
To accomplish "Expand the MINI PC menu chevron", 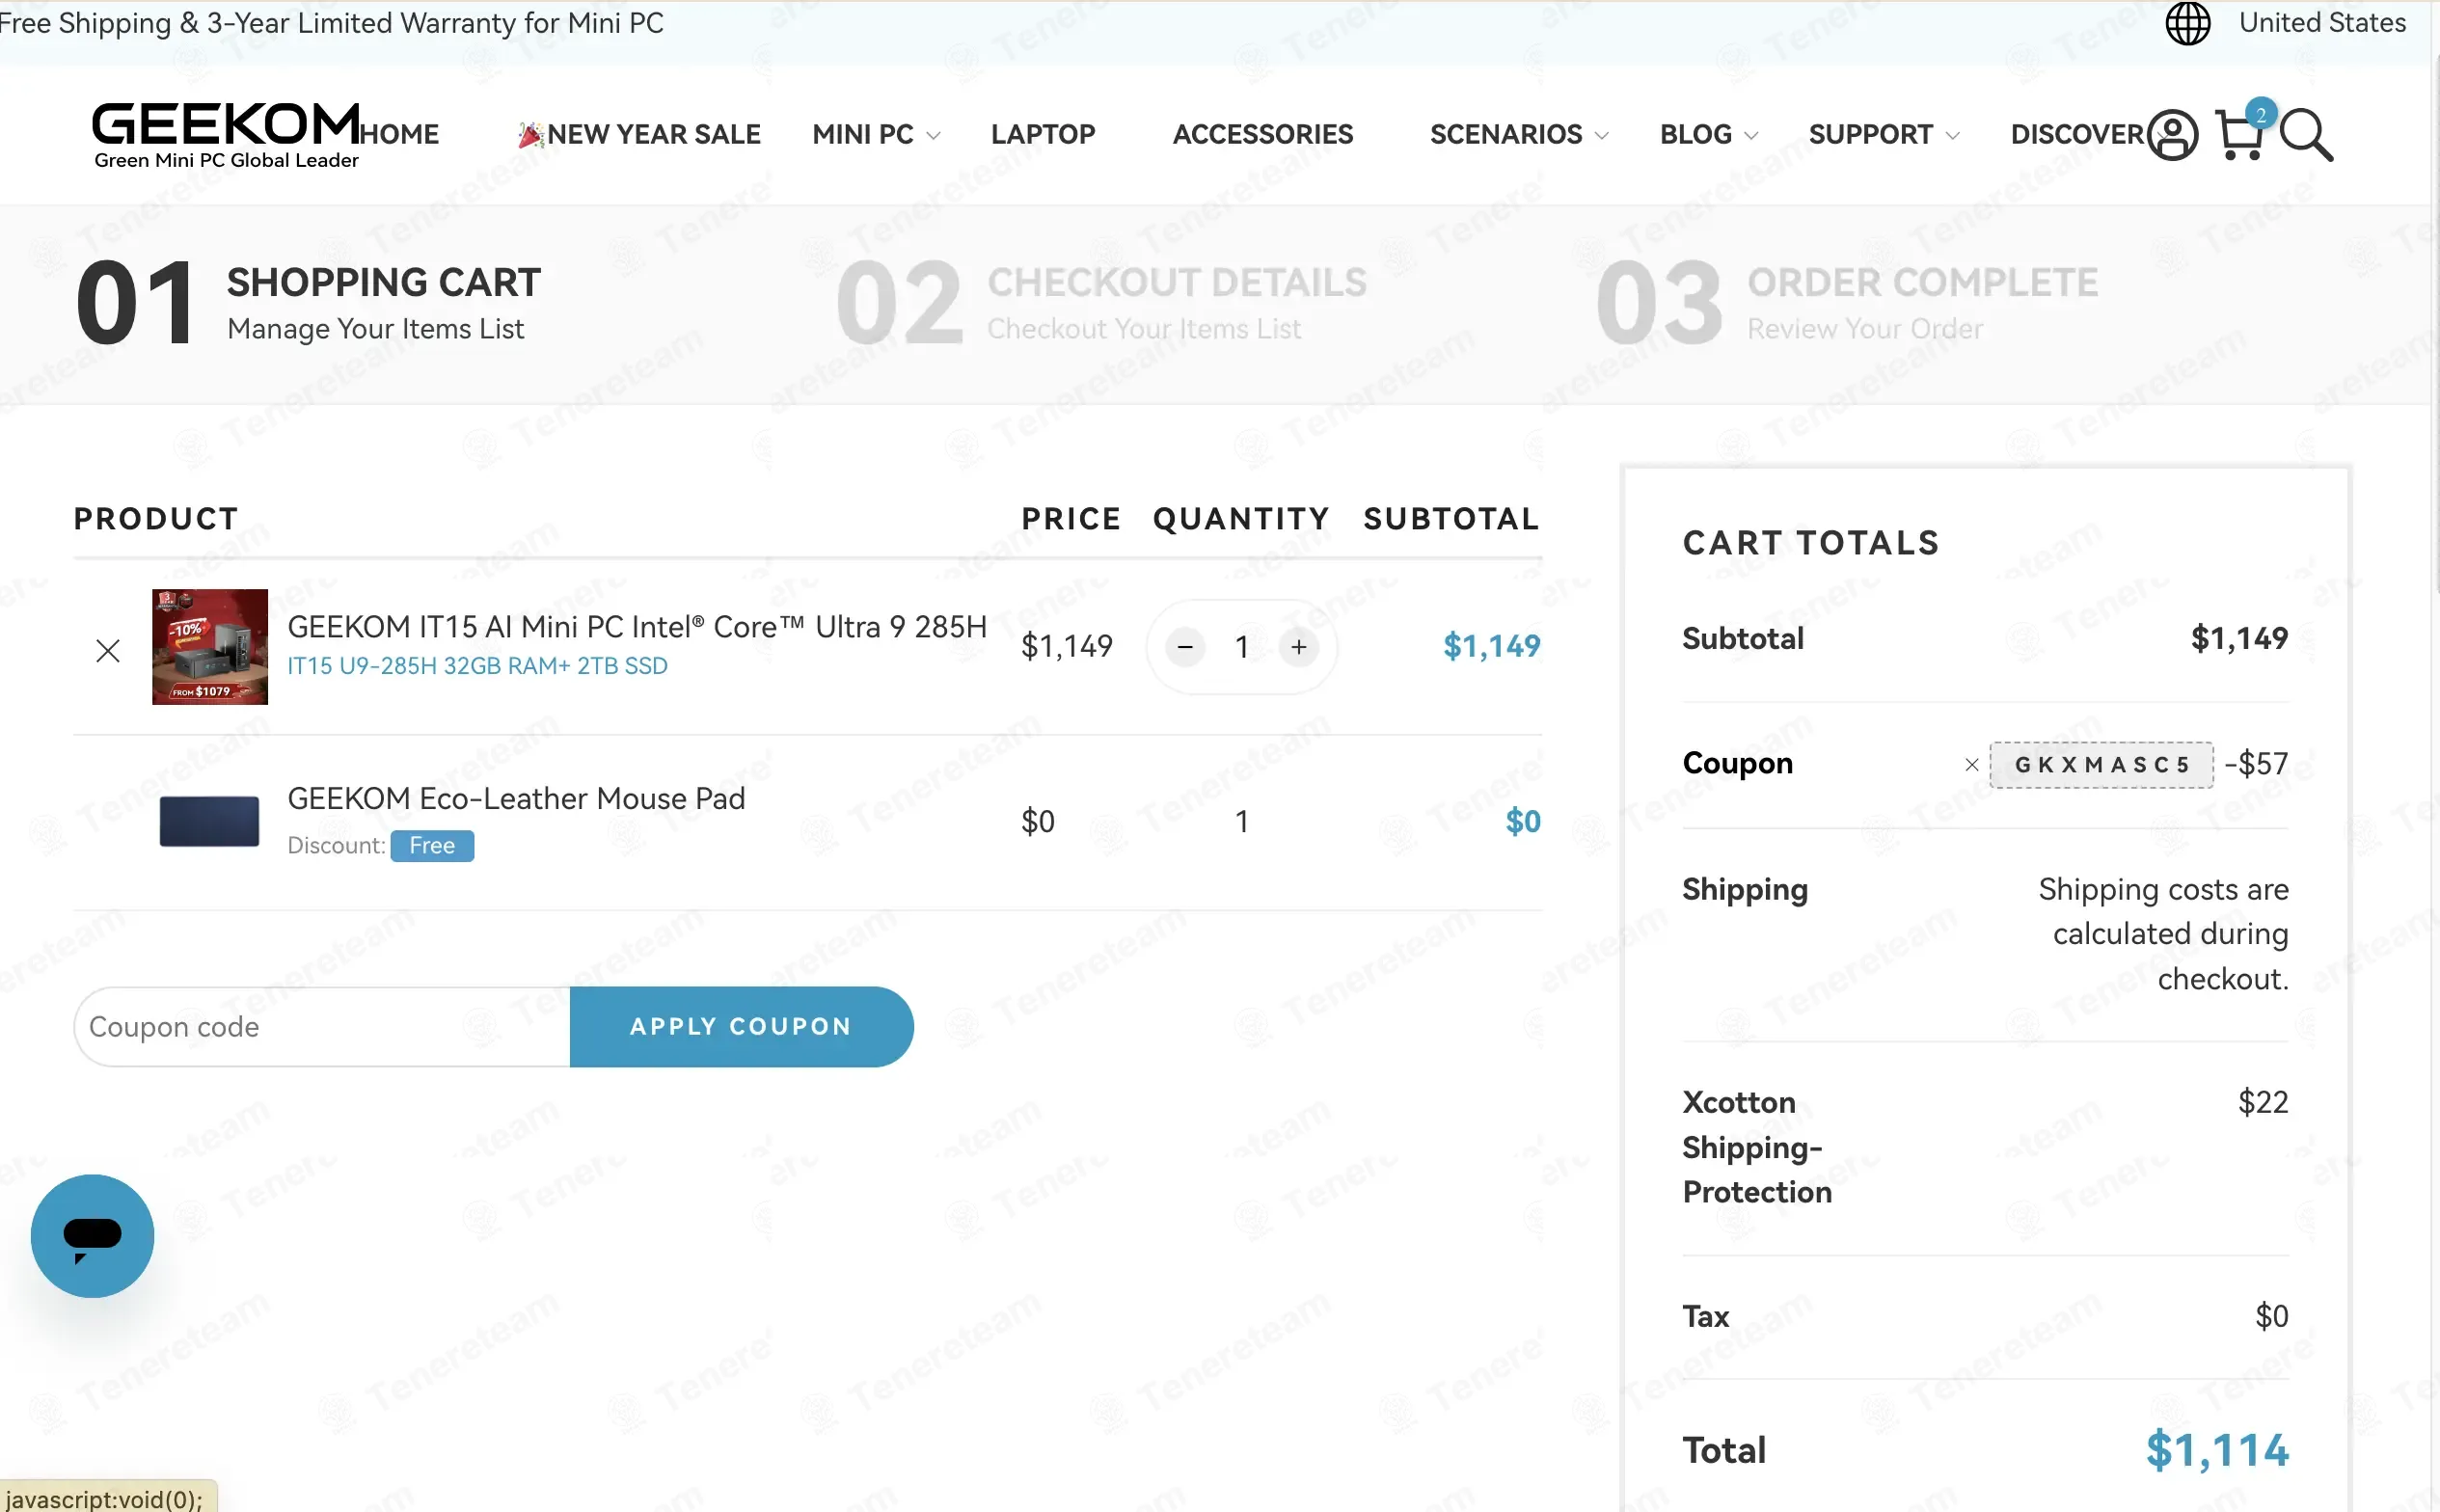I will tap(933, 135).
